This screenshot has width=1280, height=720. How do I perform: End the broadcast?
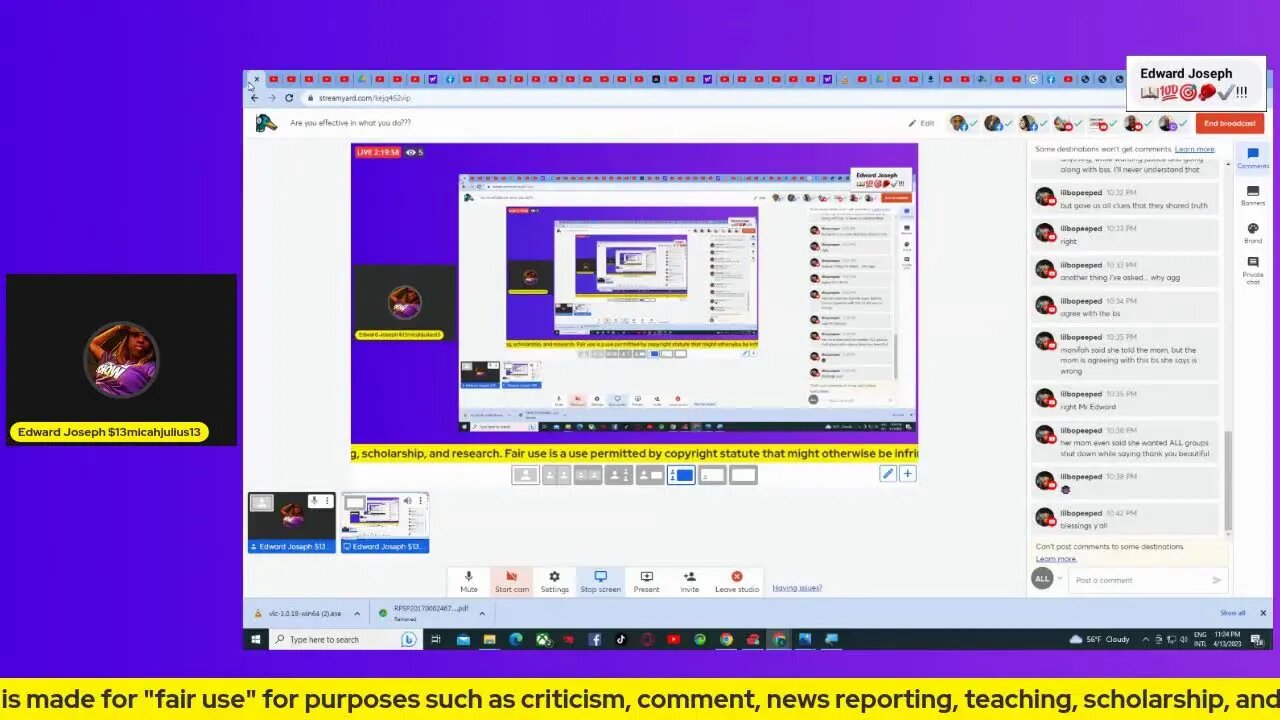pos(1229,123)
